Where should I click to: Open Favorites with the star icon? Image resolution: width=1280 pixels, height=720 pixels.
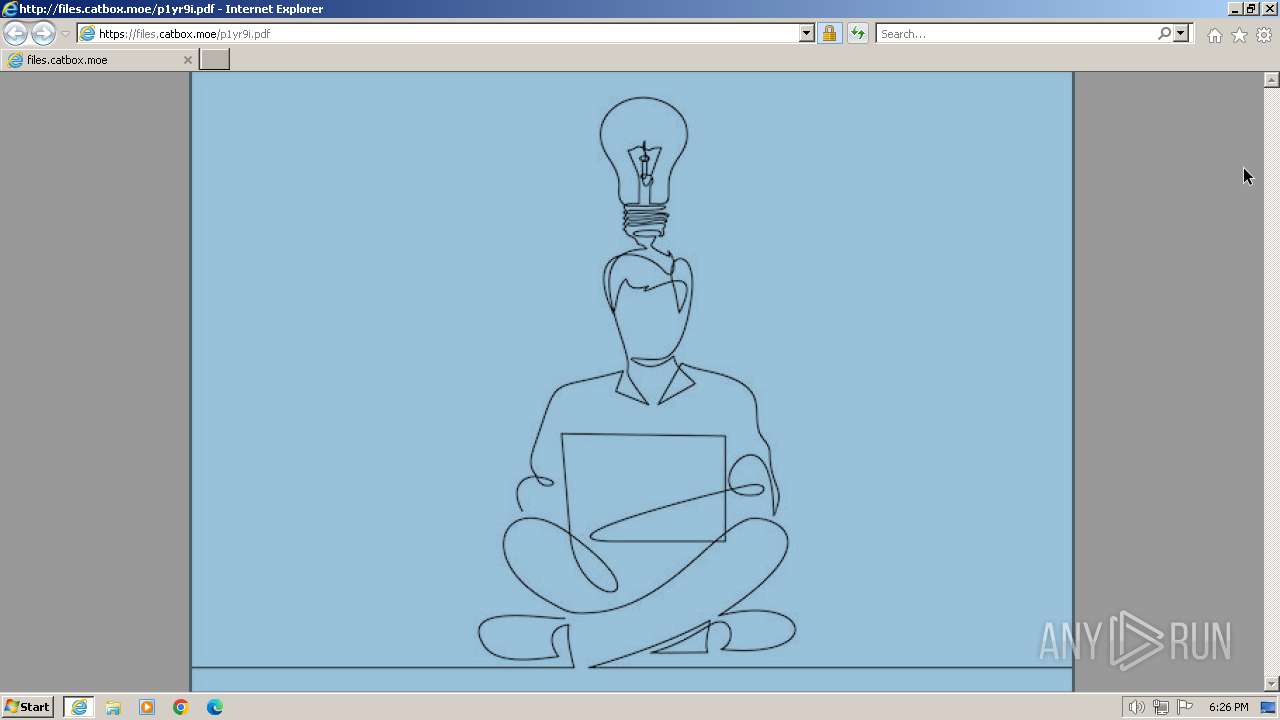(1239, 35)
